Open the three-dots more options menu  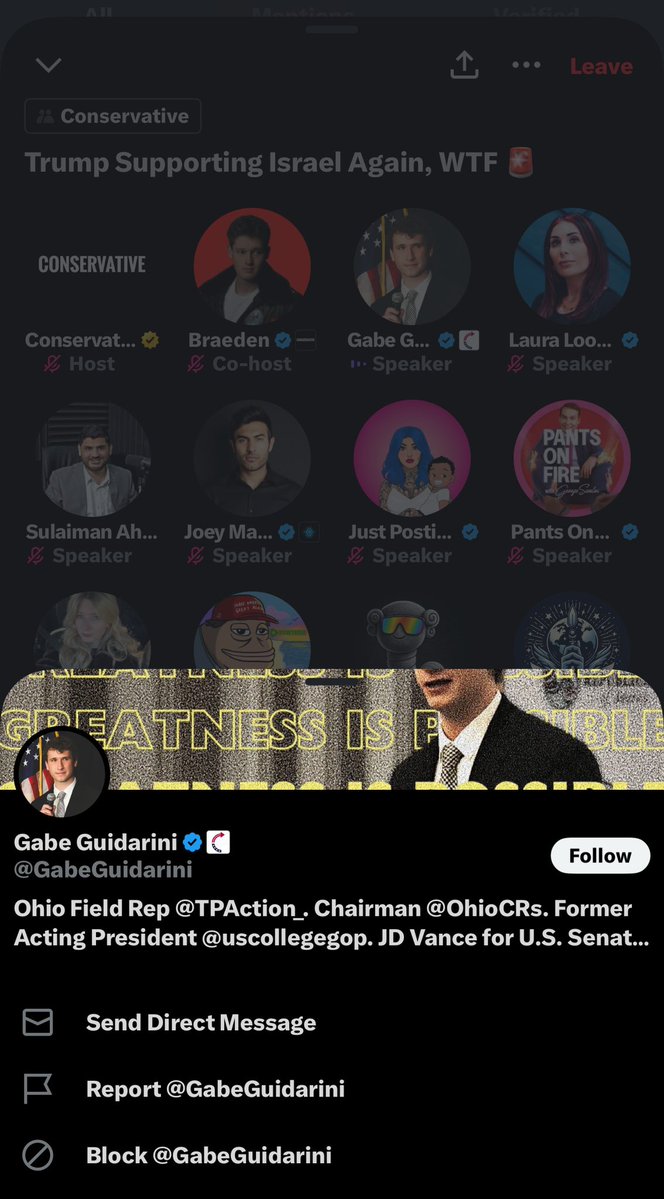[x=526, y=65]
